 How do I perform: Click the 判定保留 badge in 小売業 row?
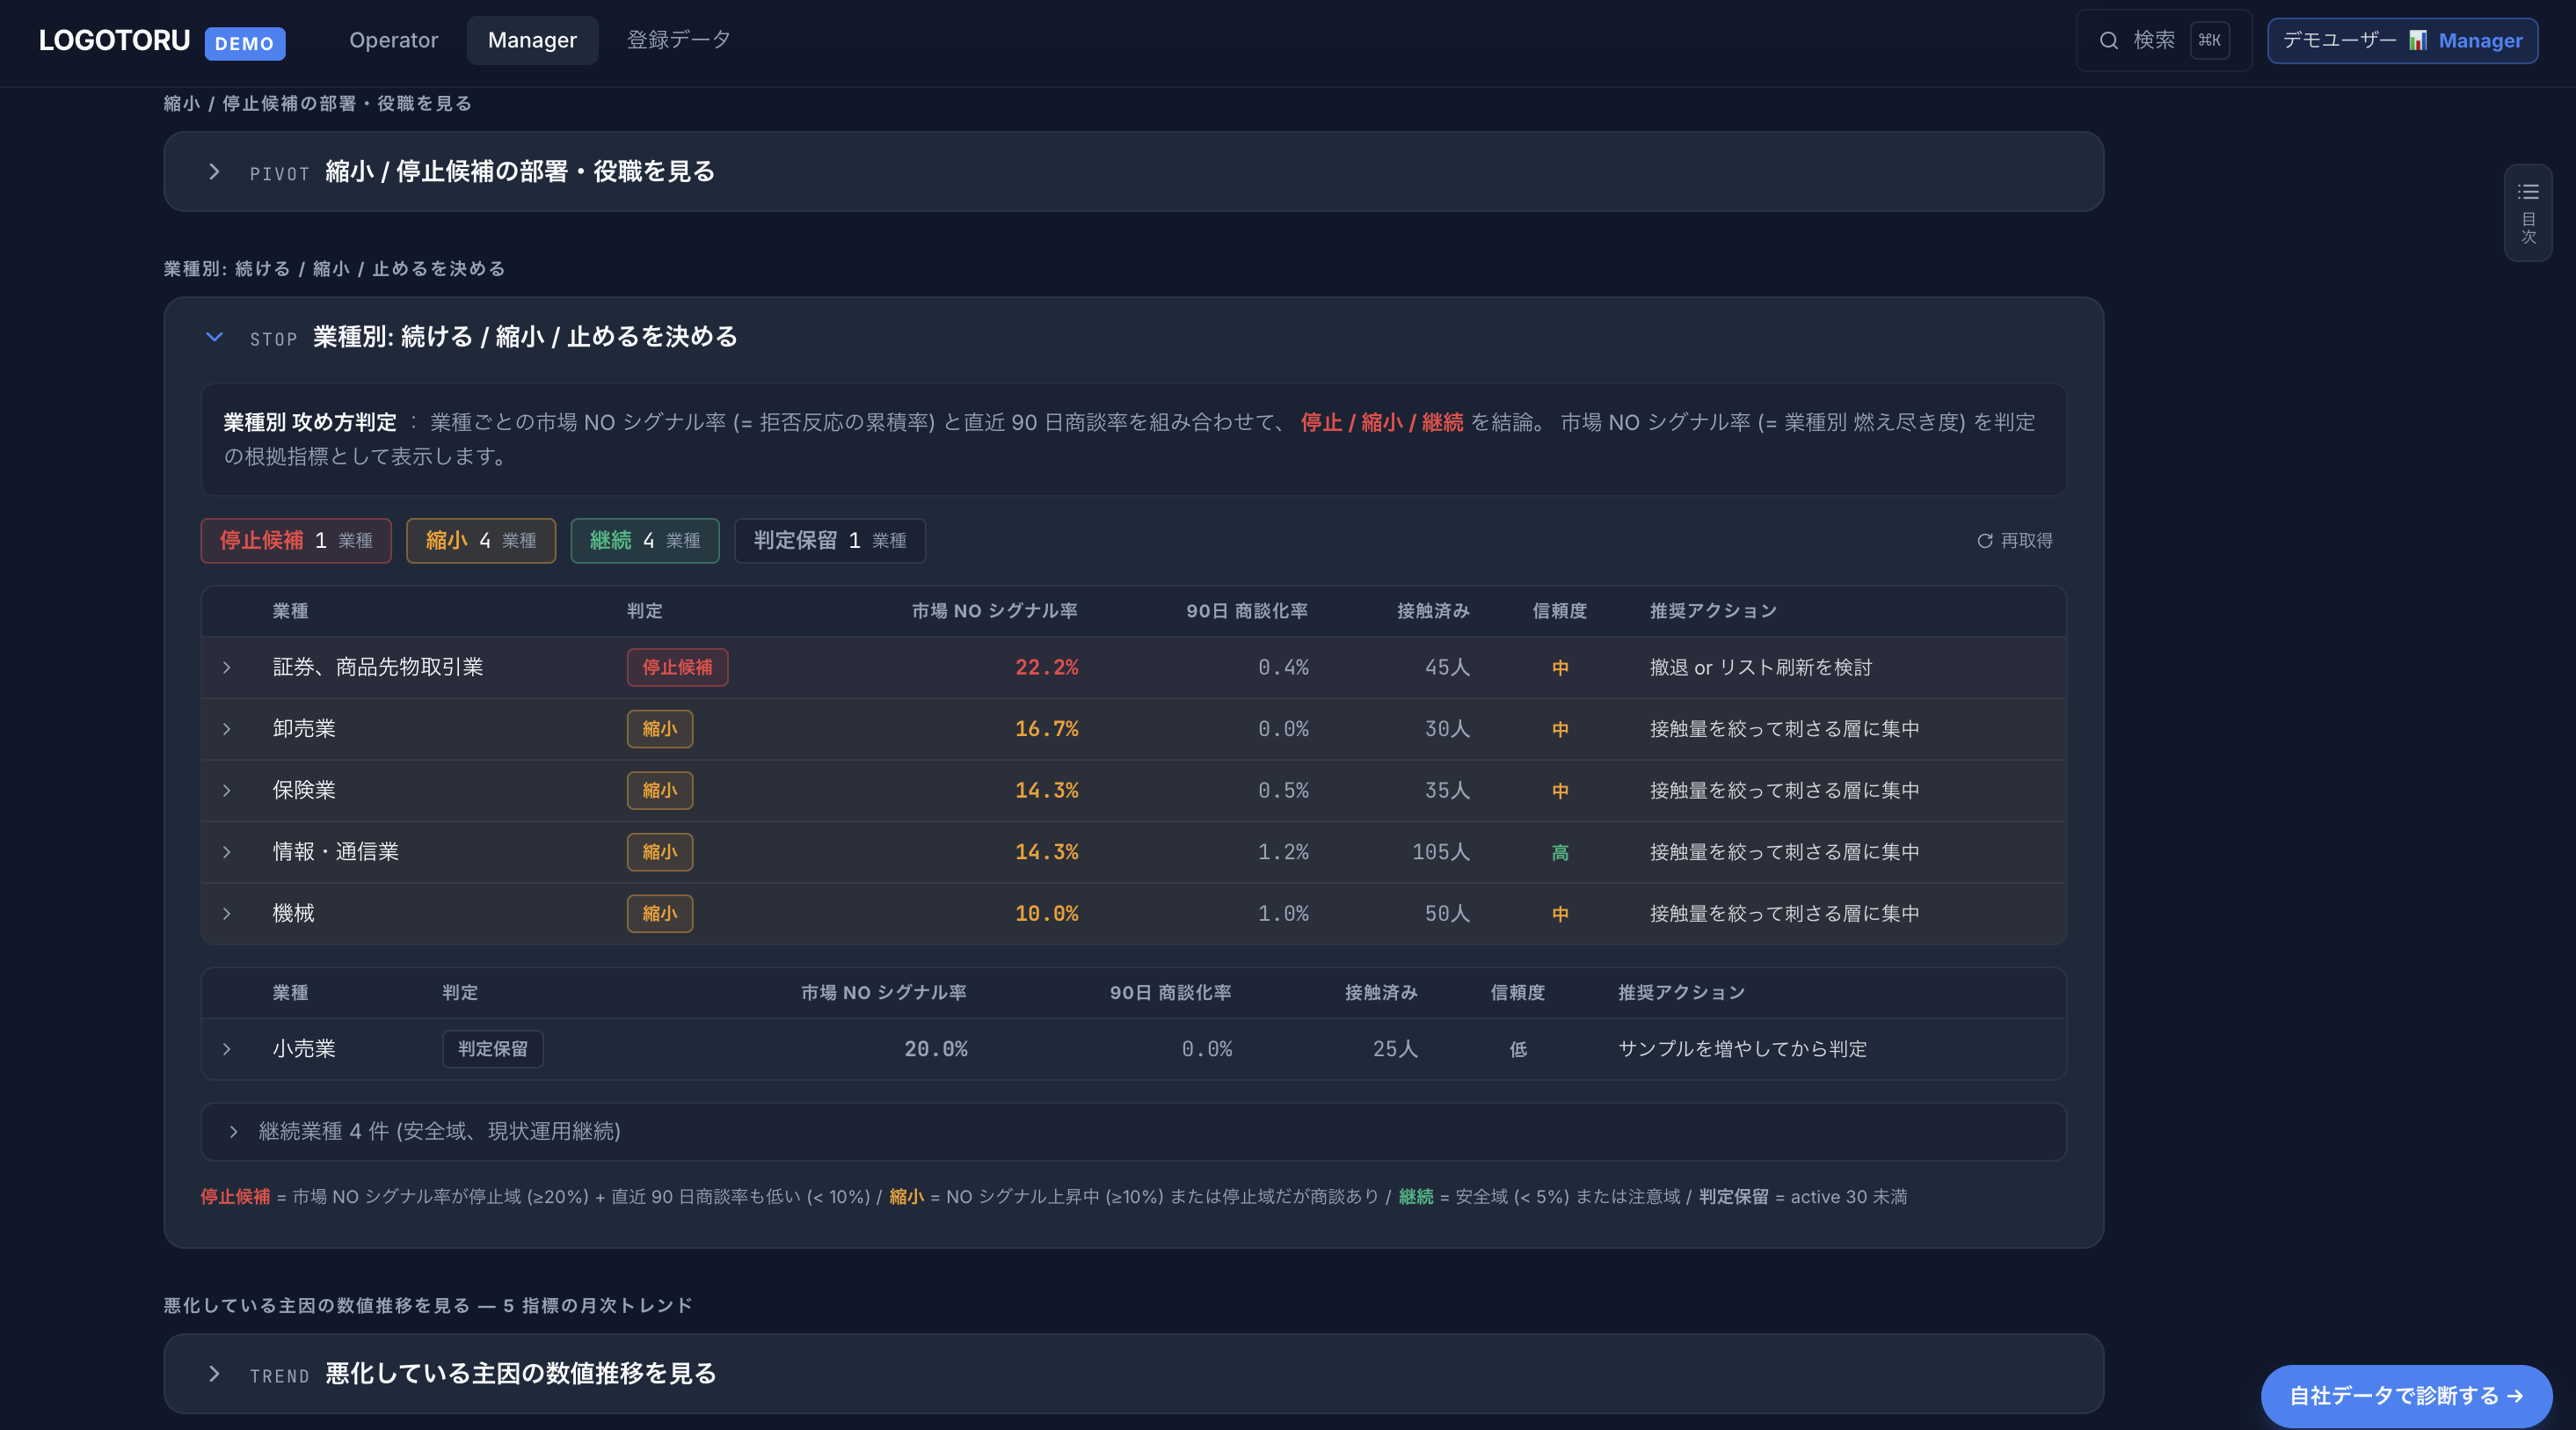(x=493, y=1049)
